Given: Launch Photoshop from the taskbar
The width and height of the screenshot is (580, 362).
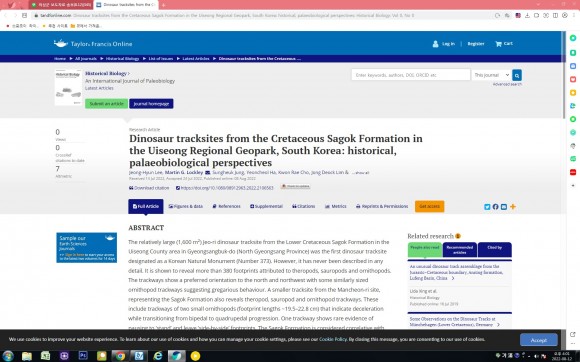Looking at the screenshot, I should [x=83, y=356].
